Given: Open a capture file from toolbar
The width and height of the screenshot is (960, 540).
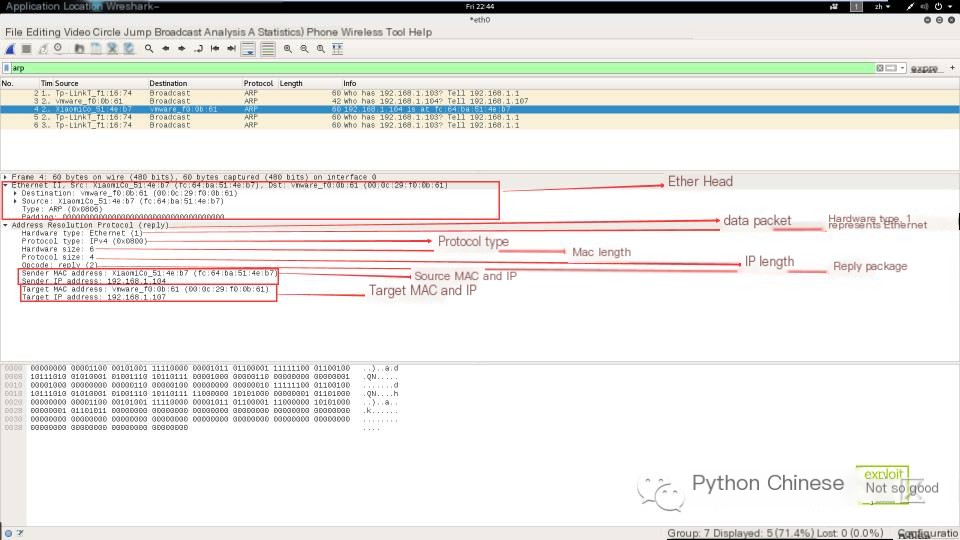Looking at the screenshot, I should pos(79,49).
